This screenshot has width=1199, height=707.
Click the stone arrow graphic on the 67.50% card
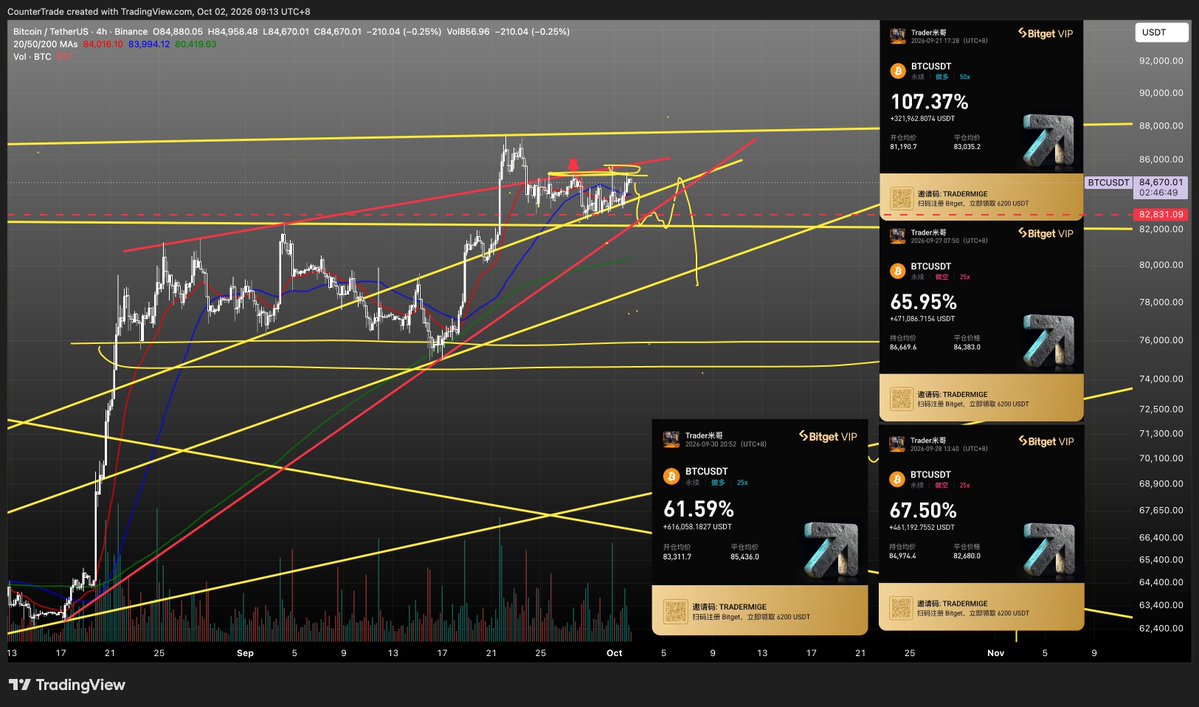click(1048, 550)
